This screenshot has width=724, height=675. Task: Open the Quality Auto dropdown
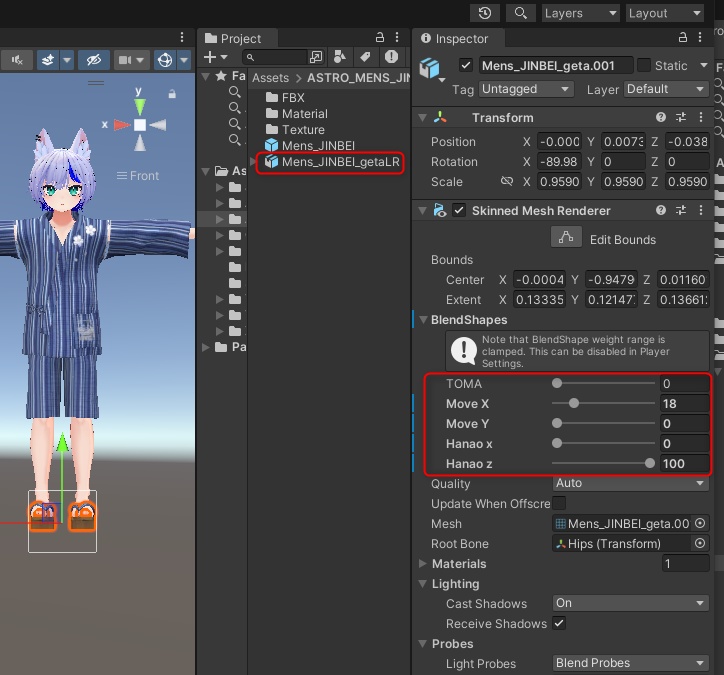[630, 483]
